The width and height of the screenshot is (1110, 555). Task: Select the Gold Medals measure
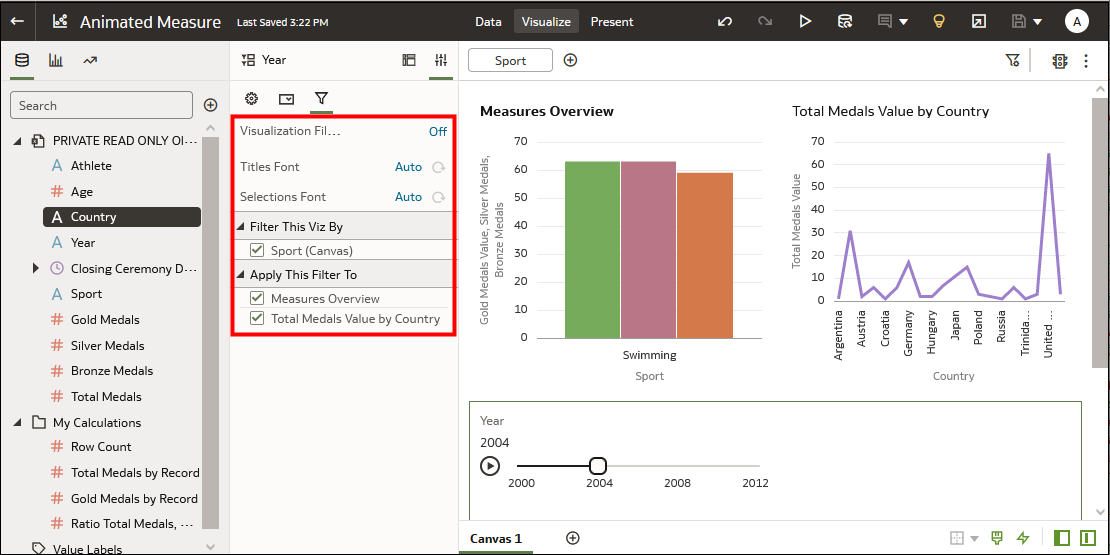tap(105, 320)
